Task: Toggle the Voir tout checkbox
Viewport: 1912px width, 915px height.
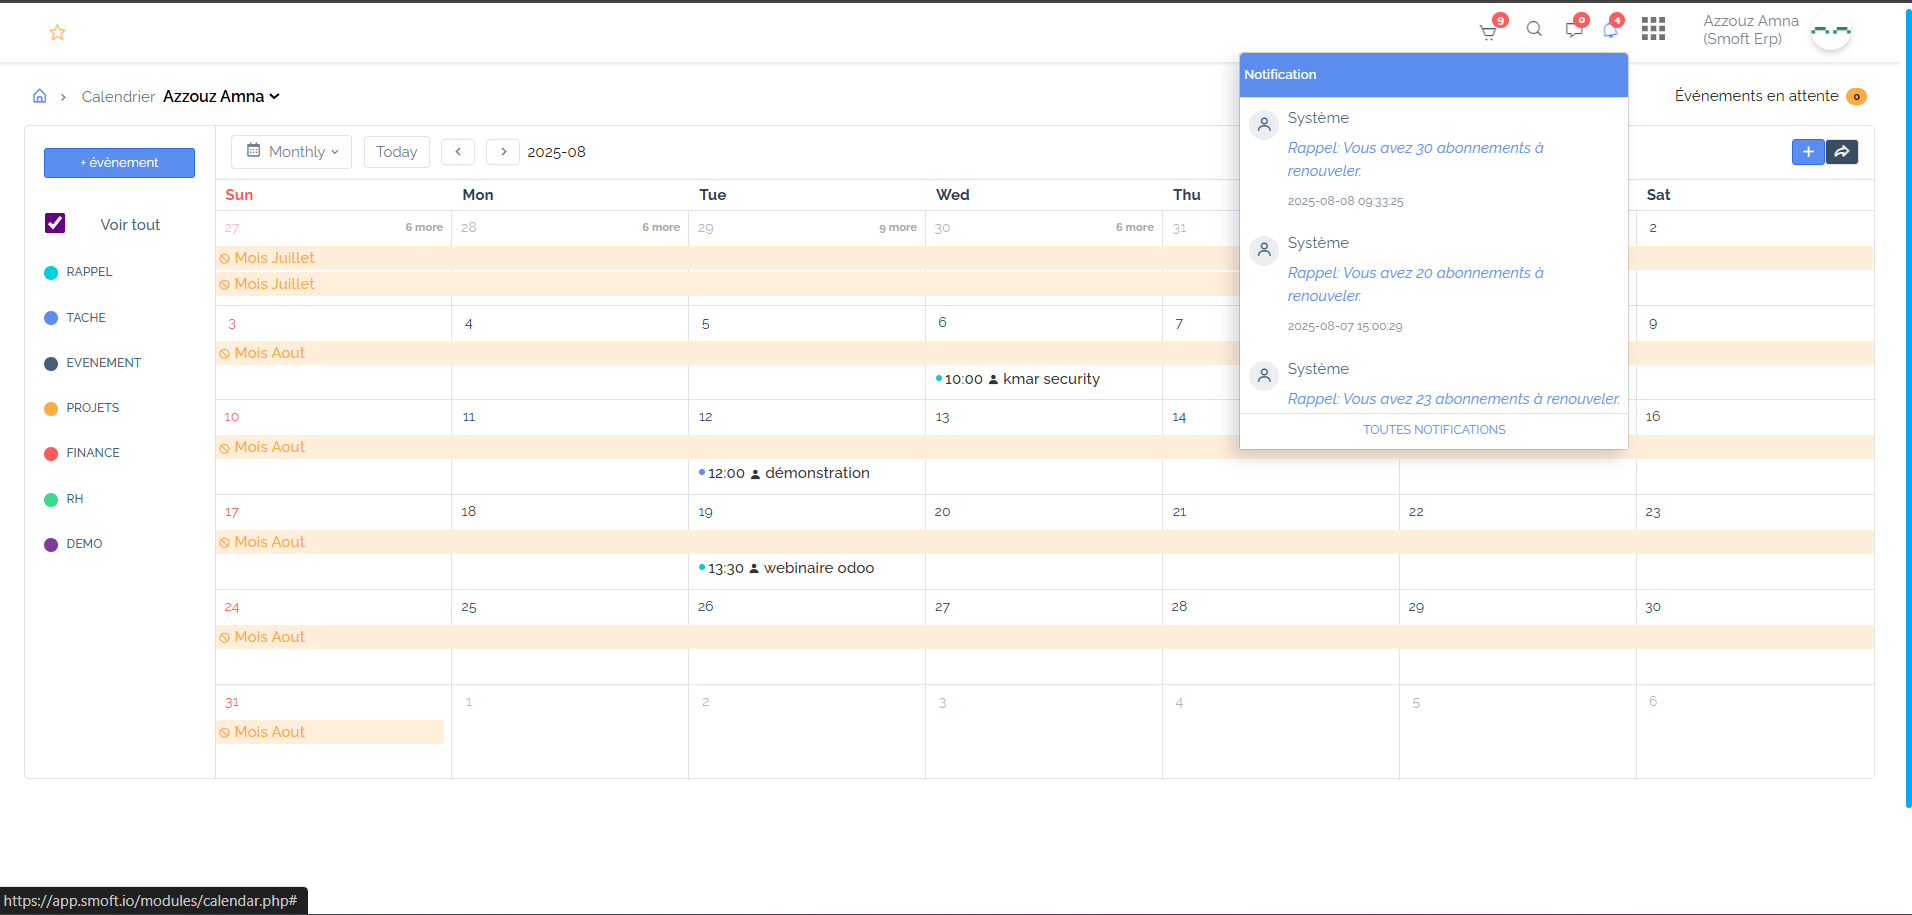Action: [55, 223]
